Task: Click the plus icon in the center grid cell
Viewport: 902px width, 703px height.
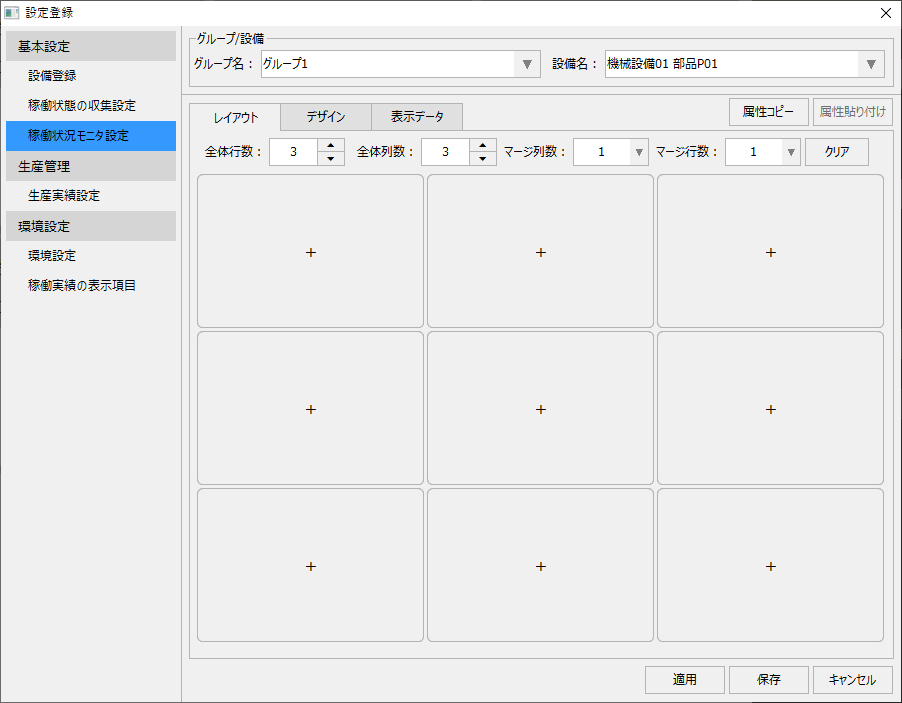Action: [x=540, y=409]
